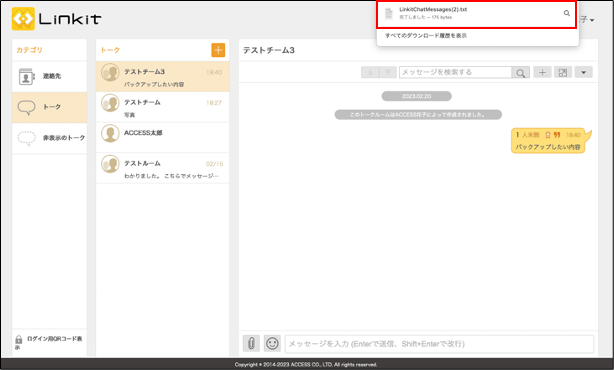Open the user account dropdown arrow

click(592, 20)
